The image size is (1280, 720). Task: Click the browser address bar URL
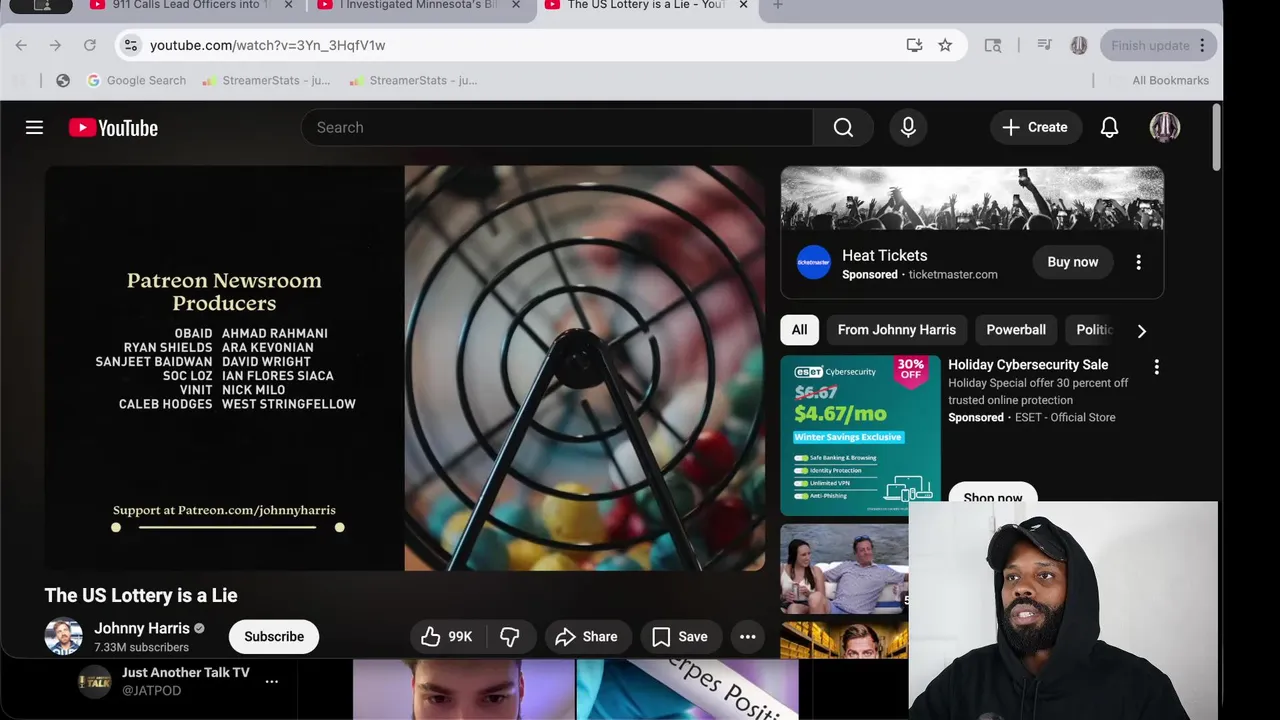[267, 45]
